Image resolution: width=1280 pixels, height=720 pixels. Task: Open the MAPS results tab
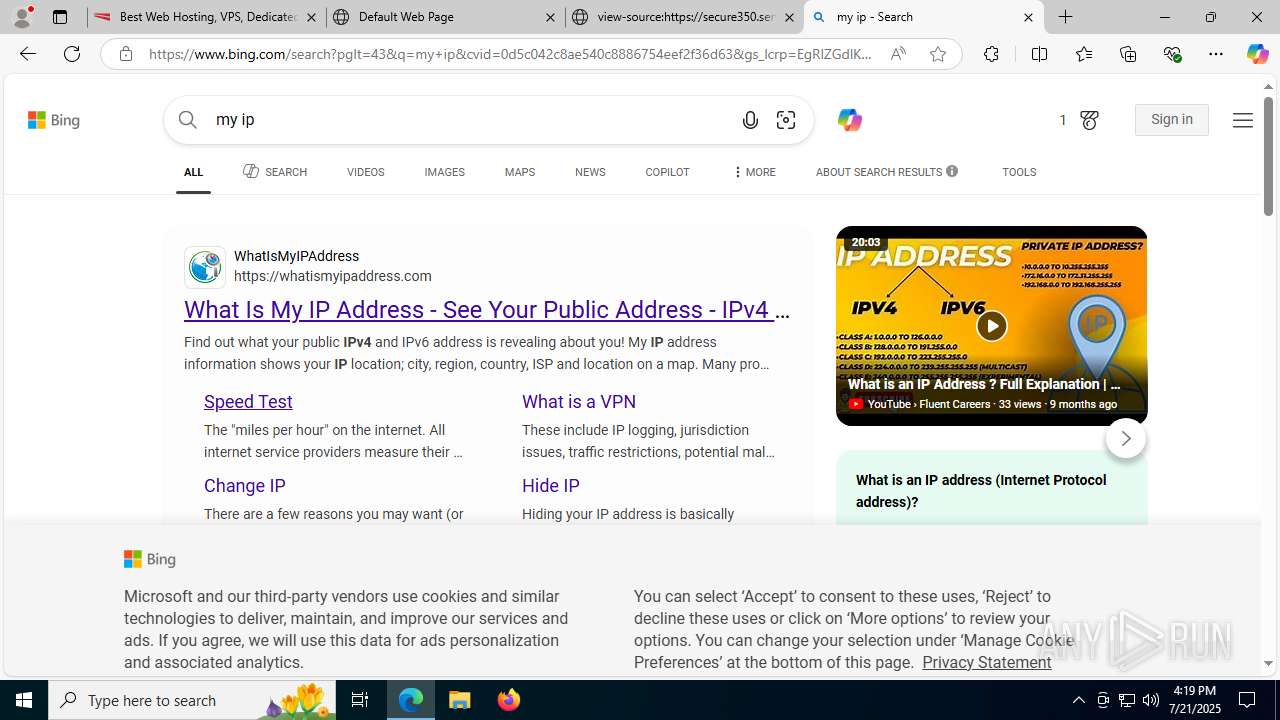[519, 172]
